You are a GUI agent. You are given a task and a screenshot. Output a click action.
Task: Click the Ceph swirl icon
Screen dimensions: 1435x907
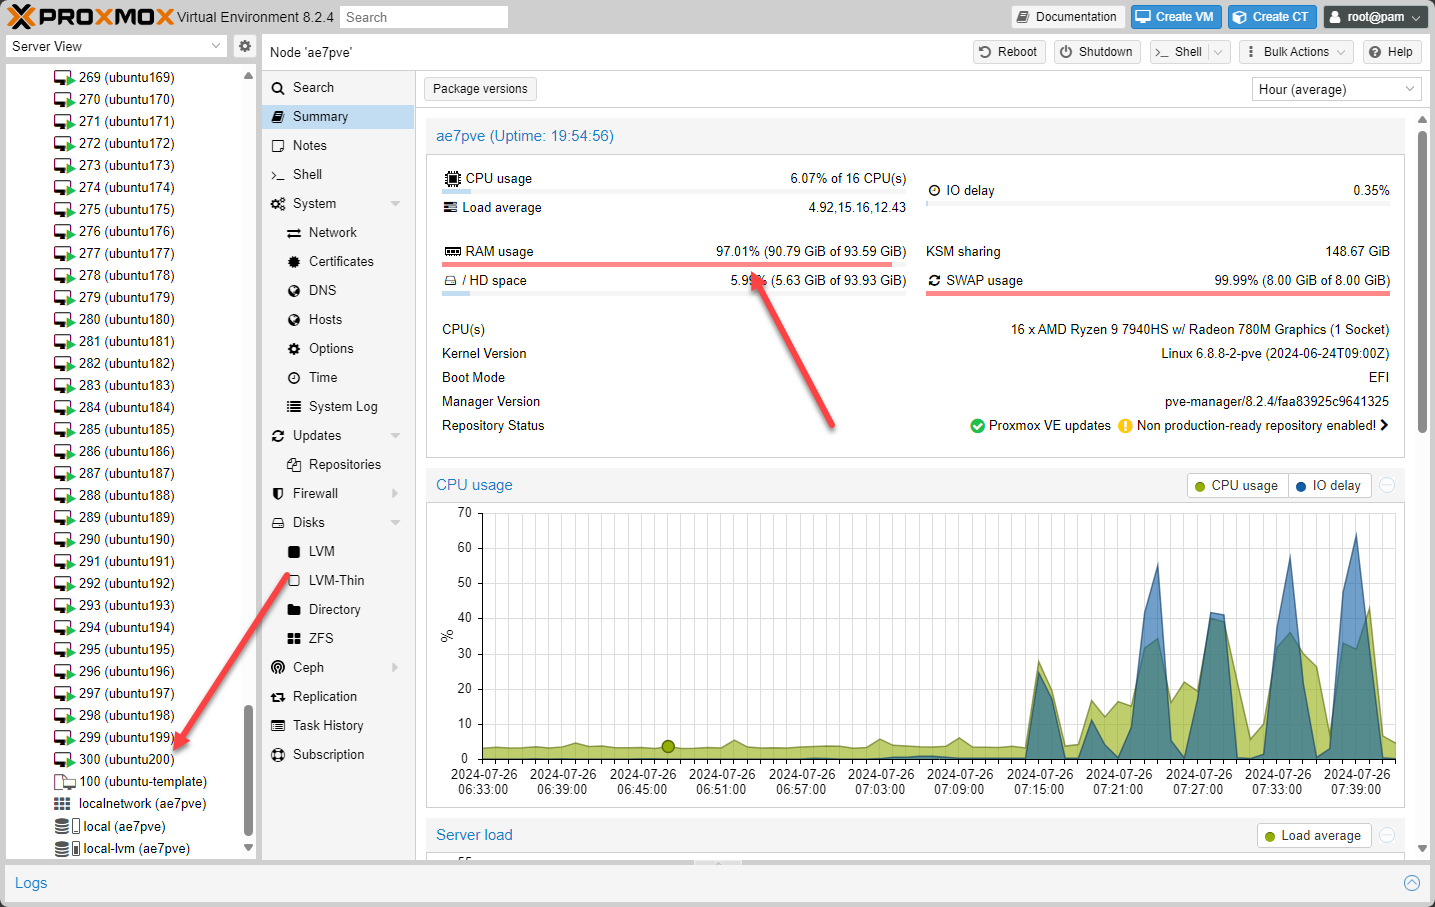(278, 668)
